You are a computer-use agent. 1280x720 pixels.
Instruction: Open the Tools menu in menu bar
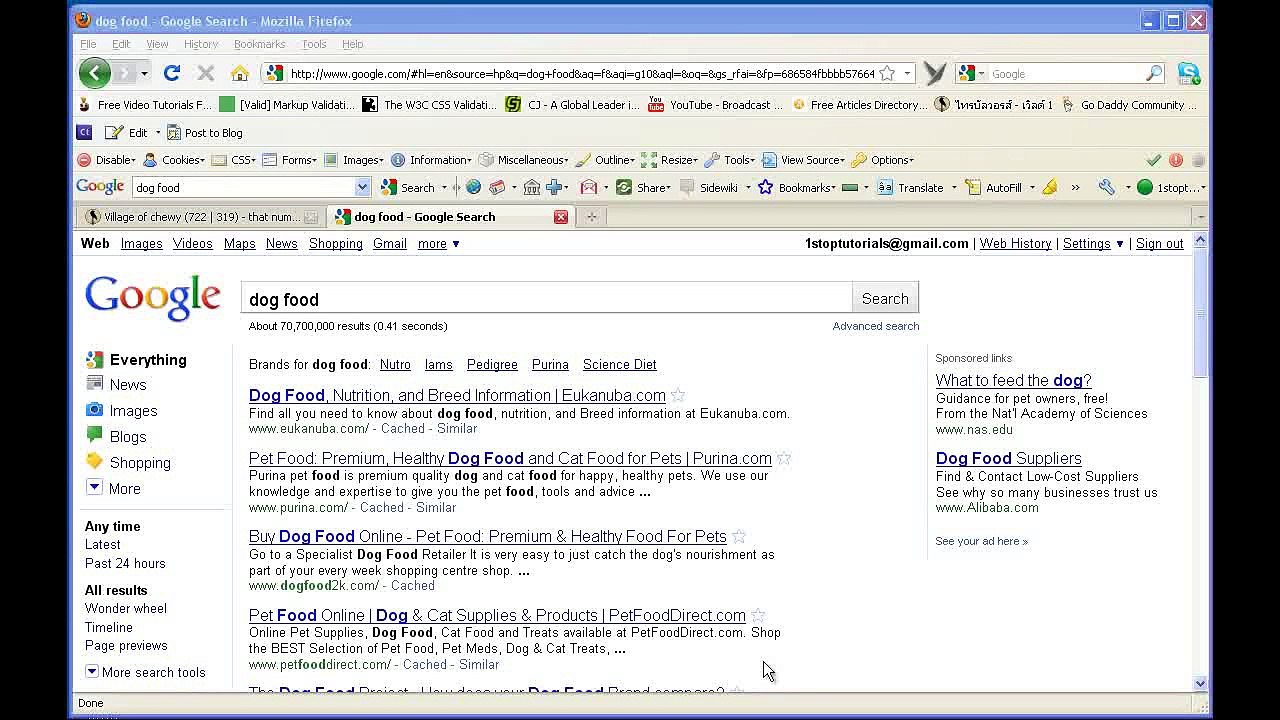coord(314,44)
